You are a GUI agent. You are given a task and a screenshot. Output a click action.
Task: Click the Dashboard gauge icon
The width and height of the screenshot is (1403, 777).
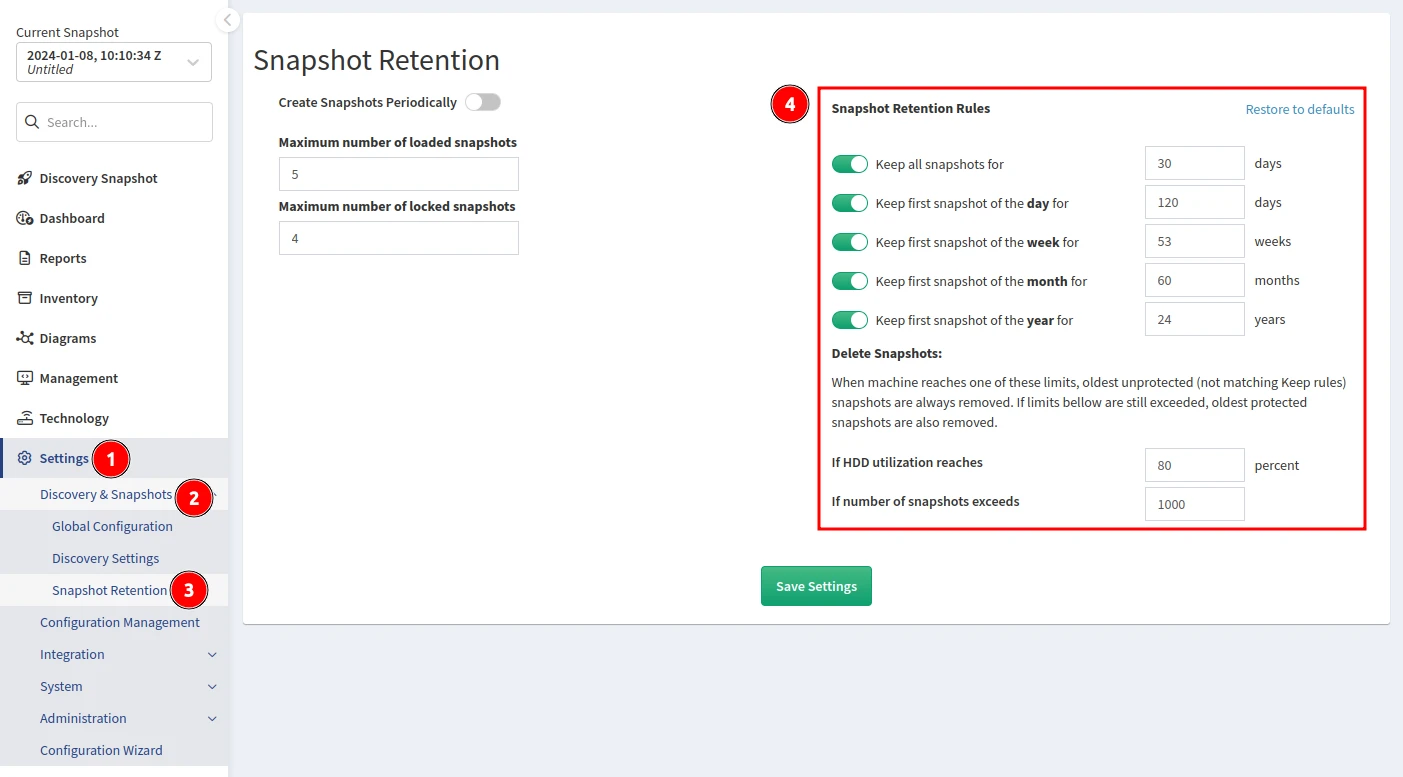(25, 218)
